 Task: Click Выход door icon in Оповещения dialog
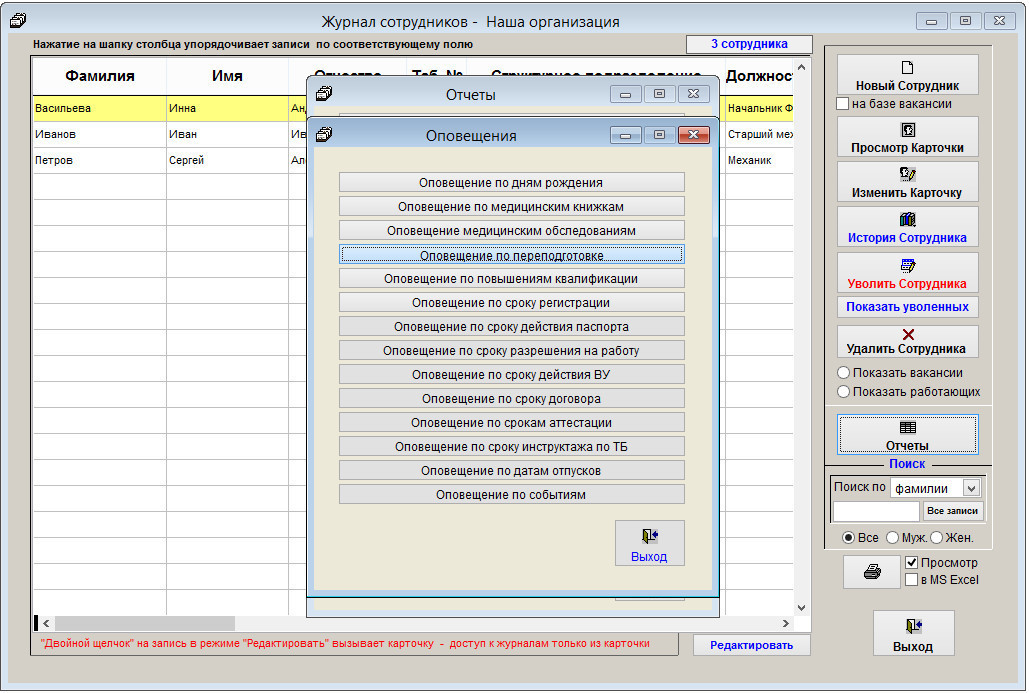click(x=649, y=544)
